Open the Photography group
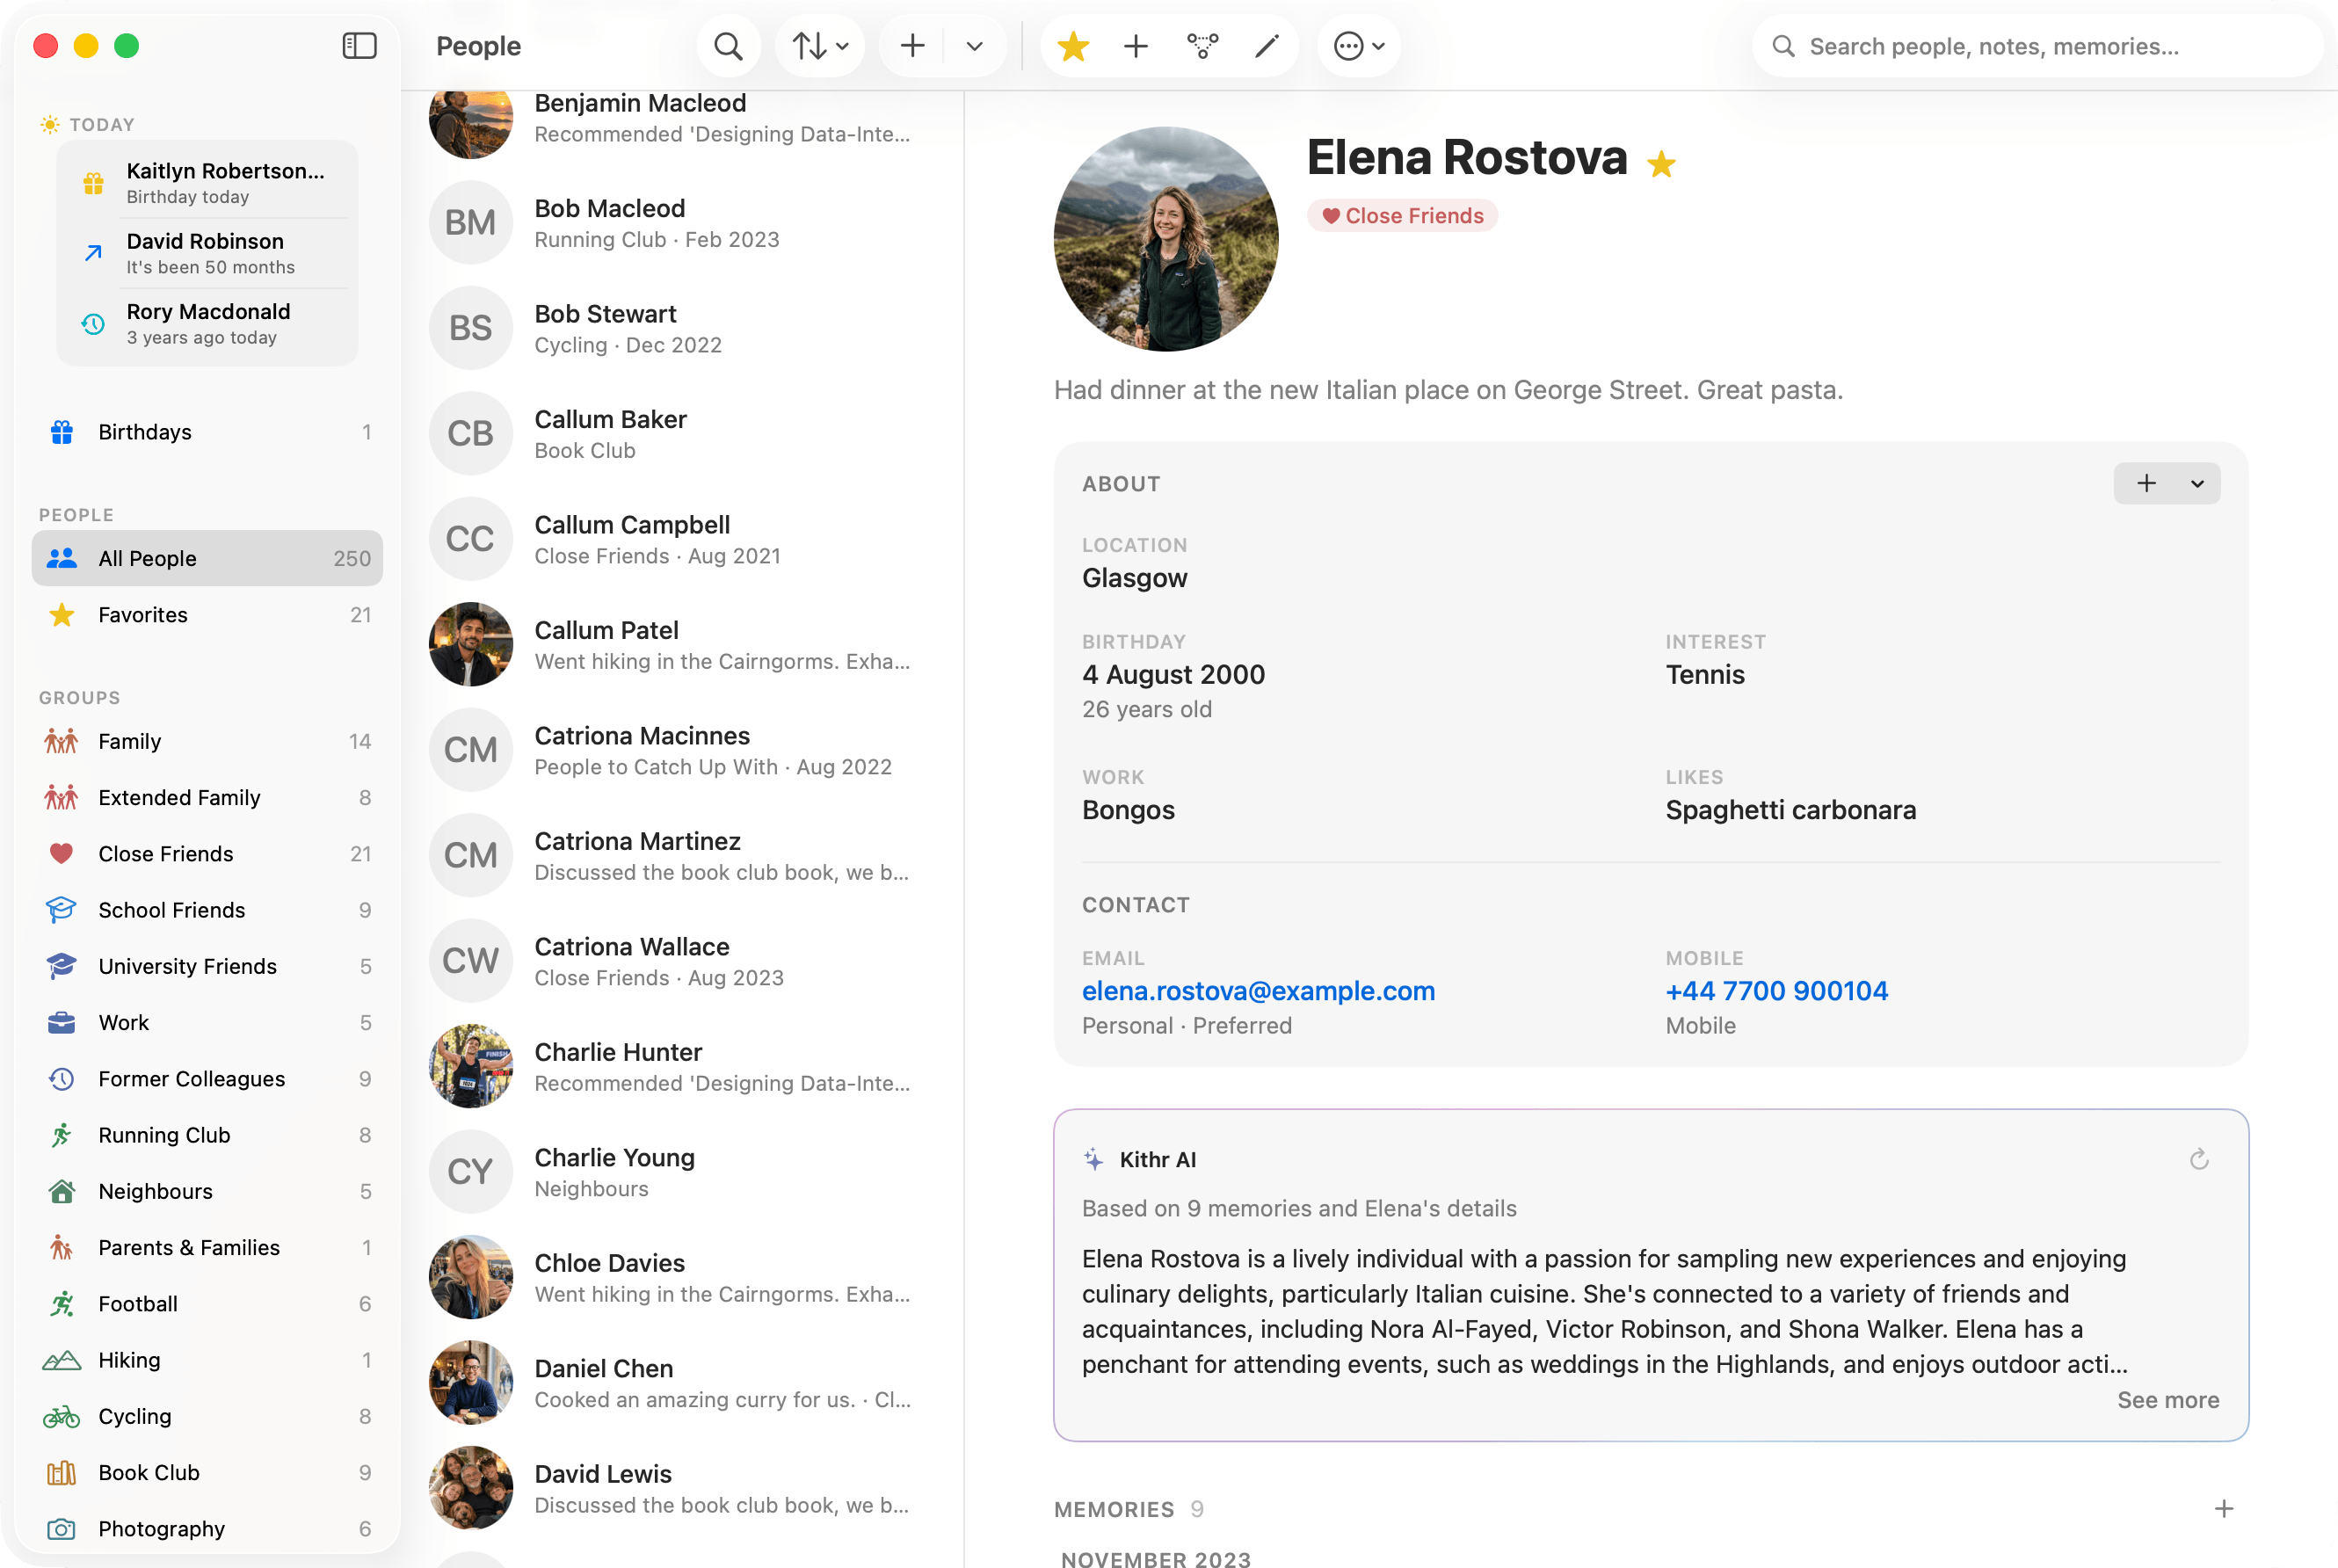This screenshot has width=2338, height=1568. tap(208, 1528)
